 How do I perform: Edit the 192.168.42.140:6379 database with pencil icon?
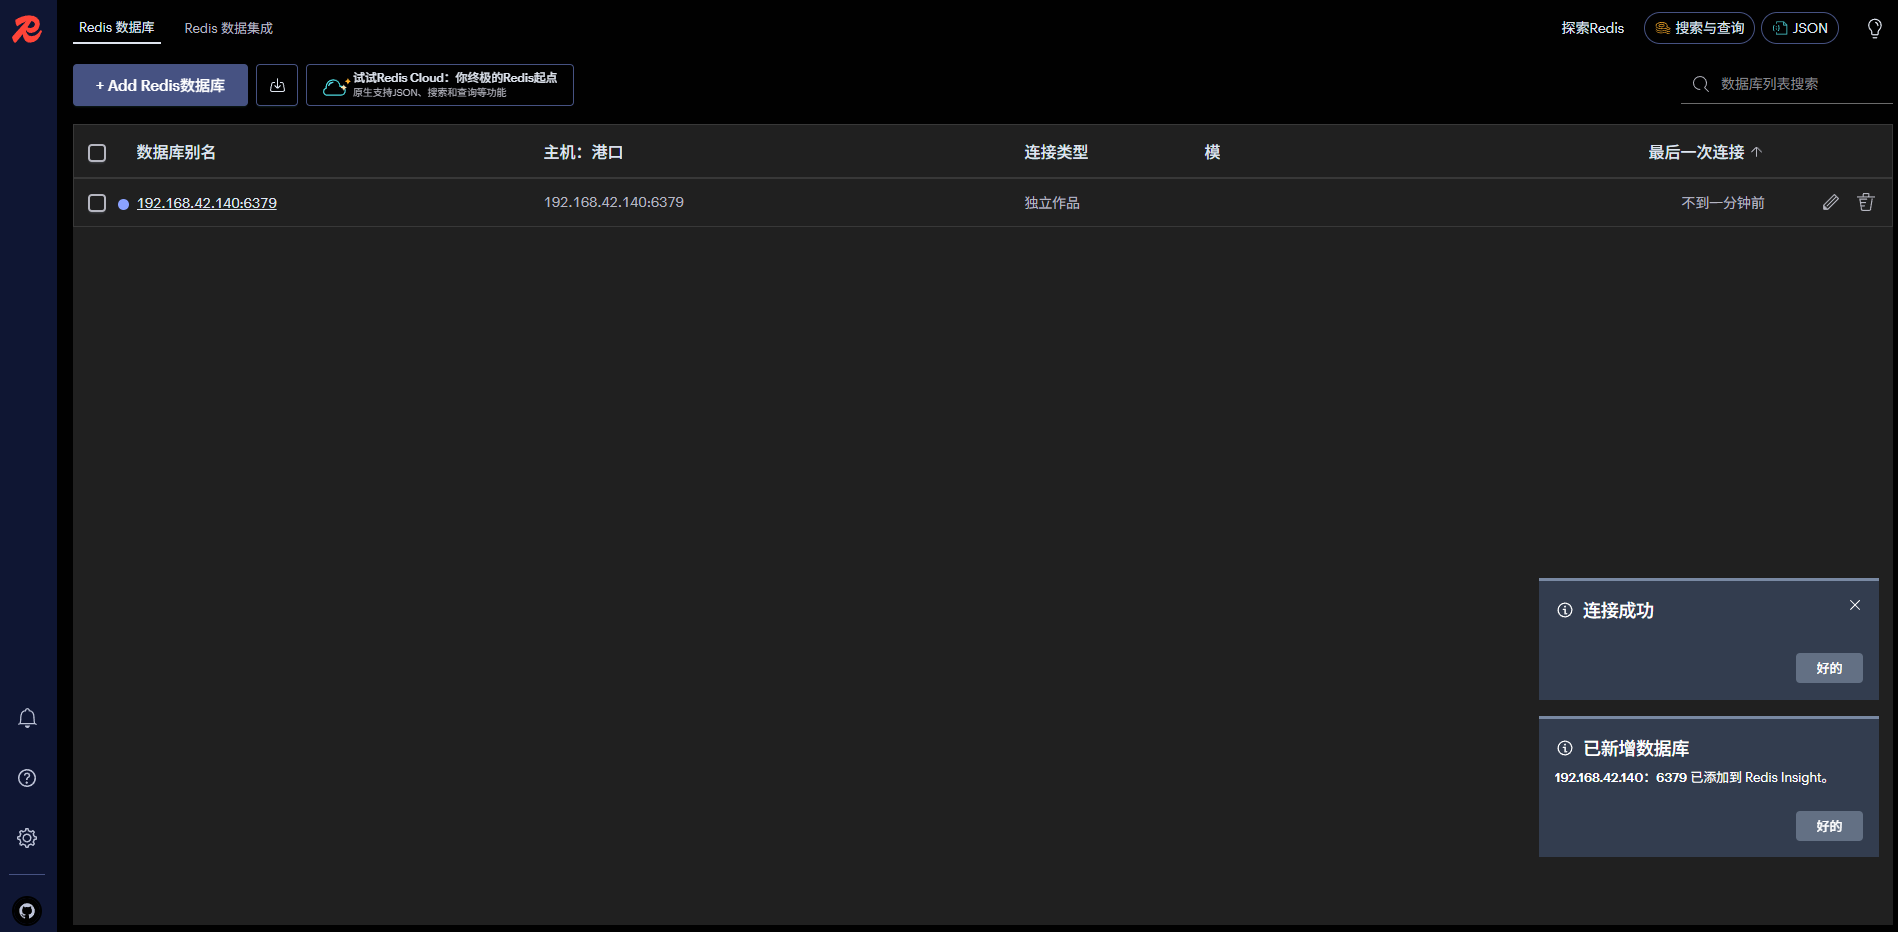point(1831,202)
